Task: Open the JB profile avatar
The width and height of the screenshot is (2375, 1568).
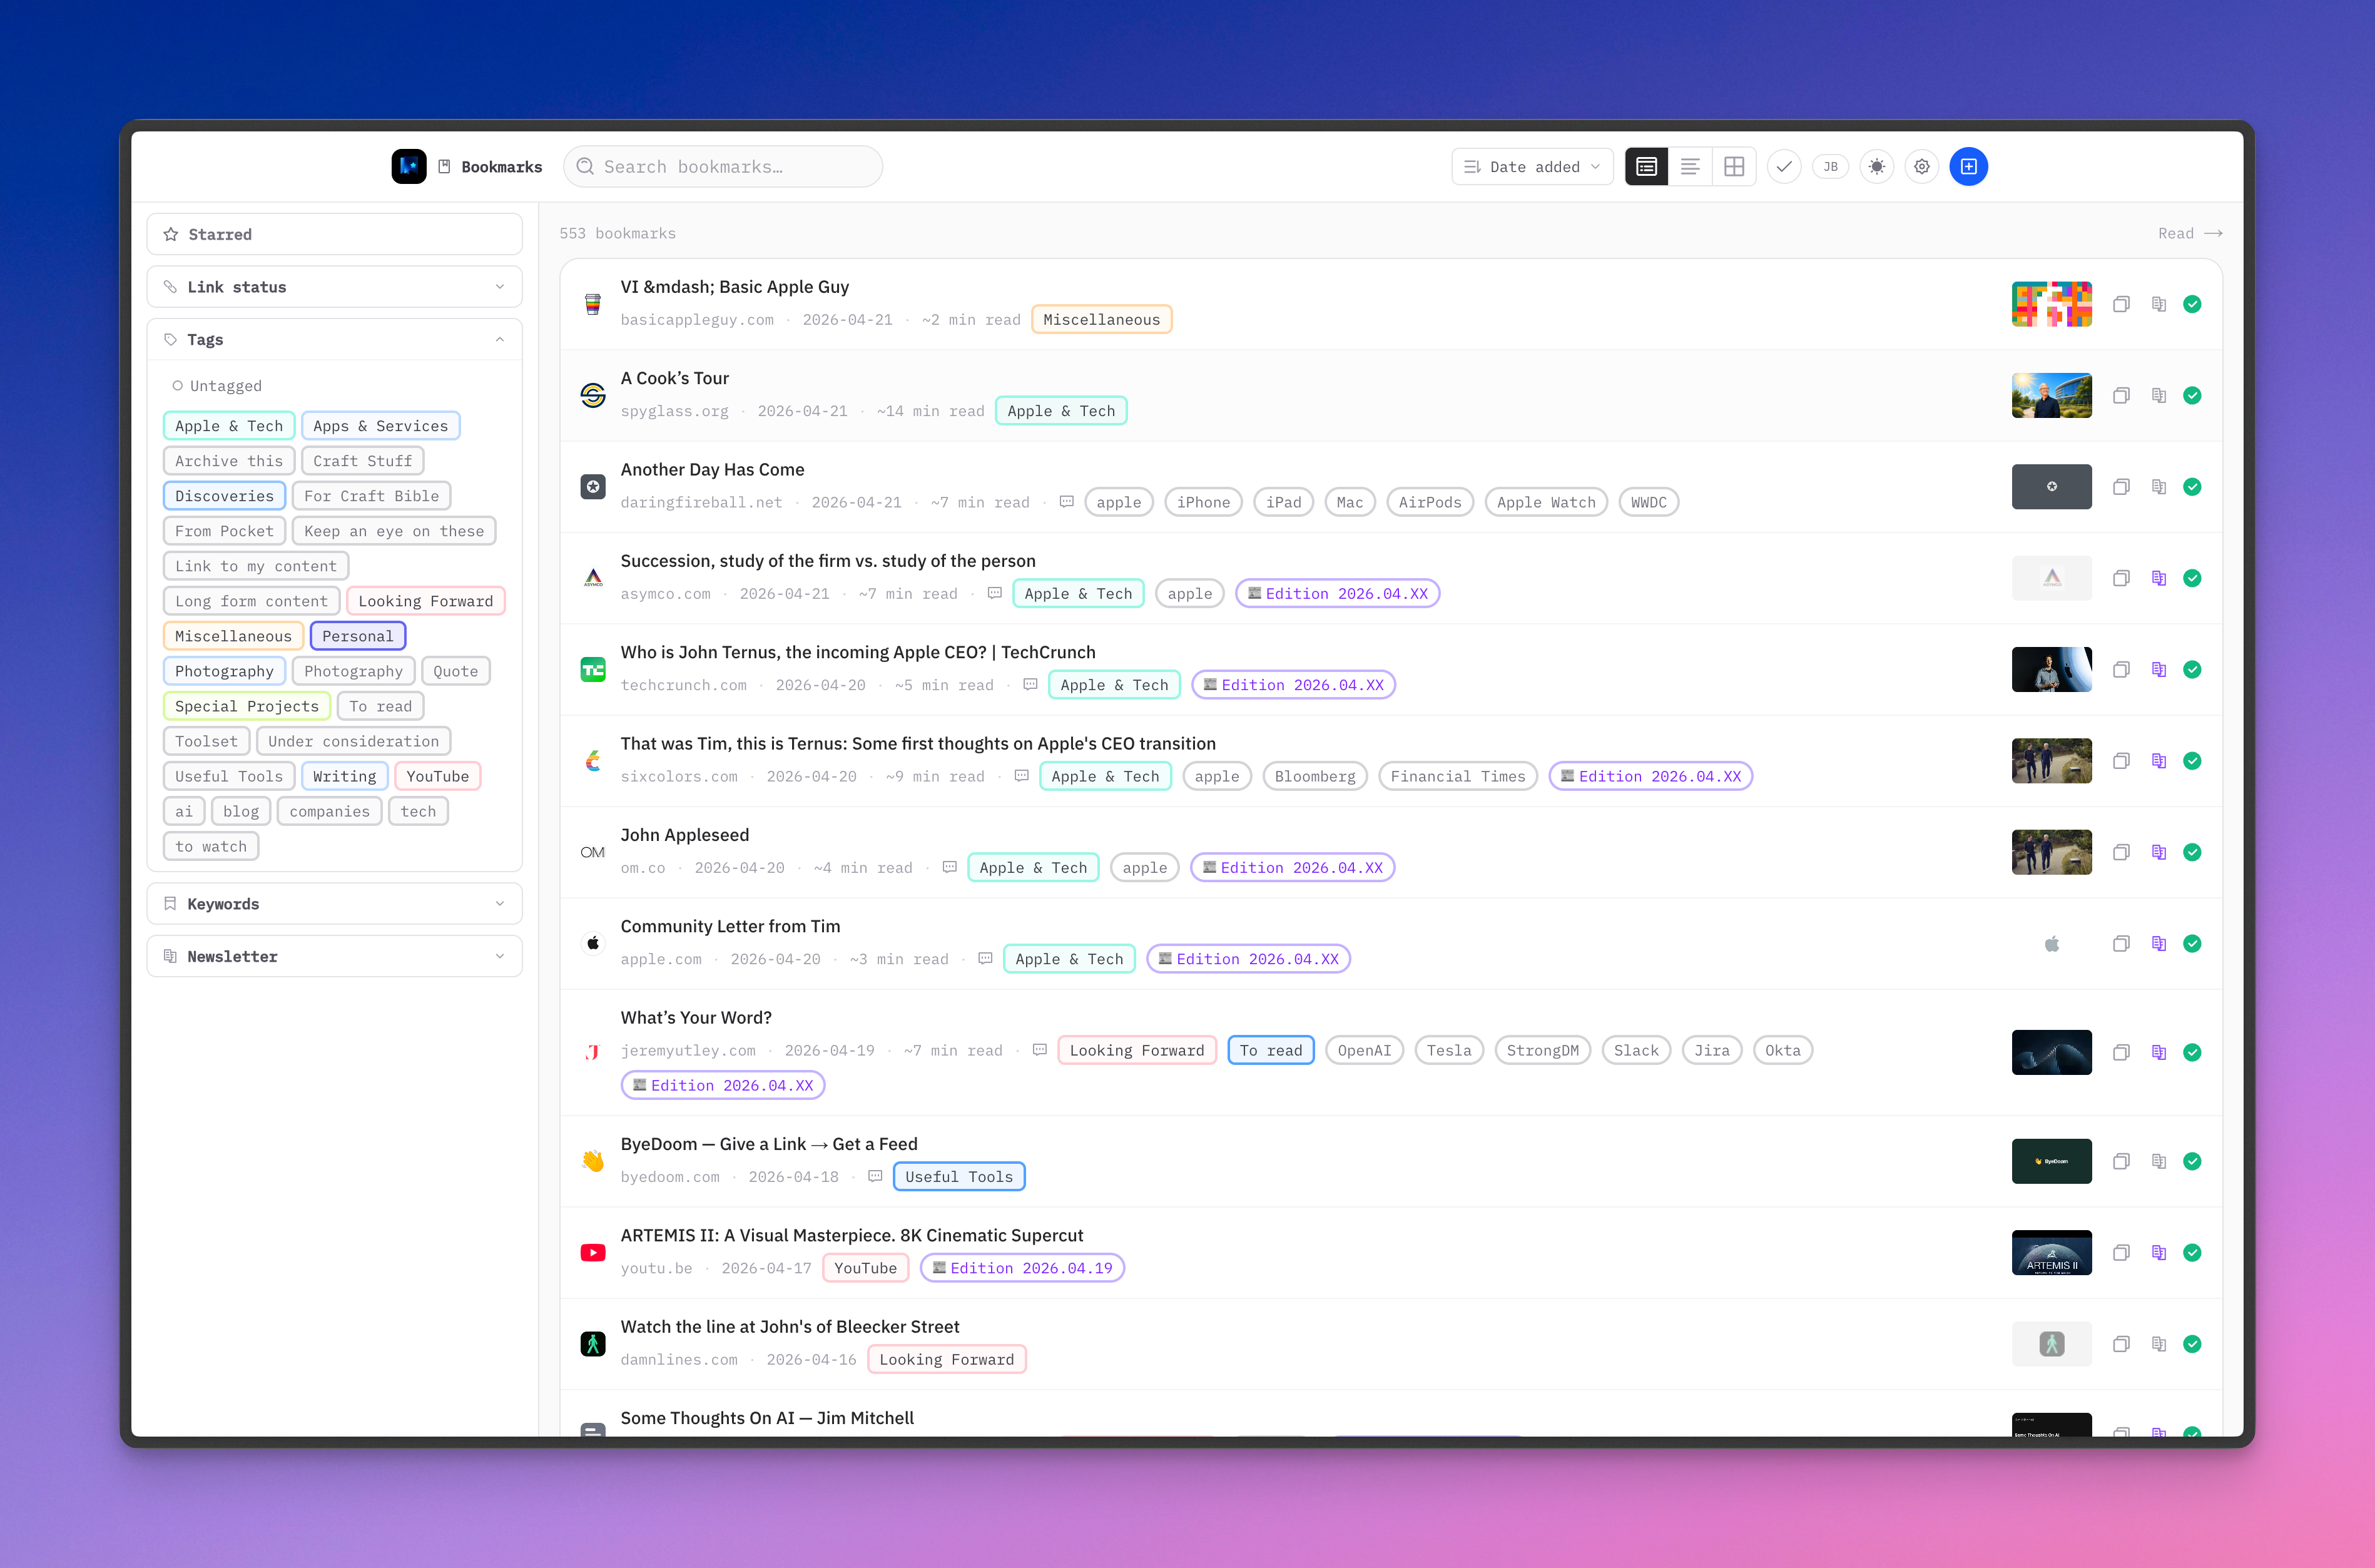Action: (1830, 166)
